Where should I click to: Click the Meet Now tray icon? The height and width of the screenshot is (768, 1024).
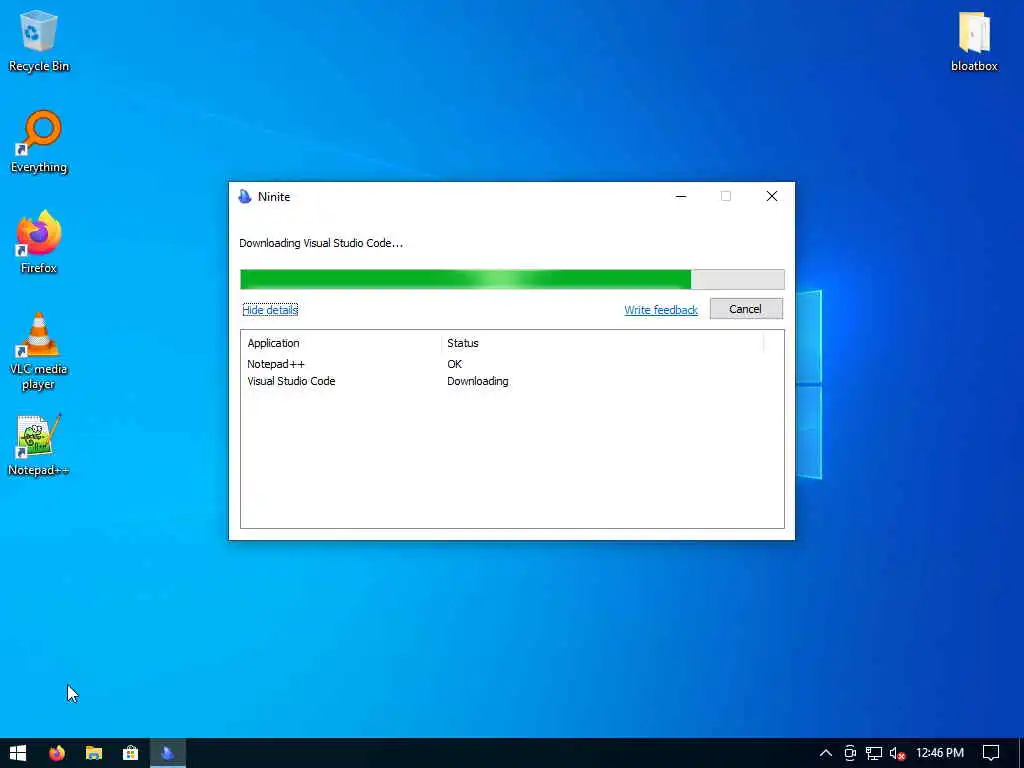point(850,753)
